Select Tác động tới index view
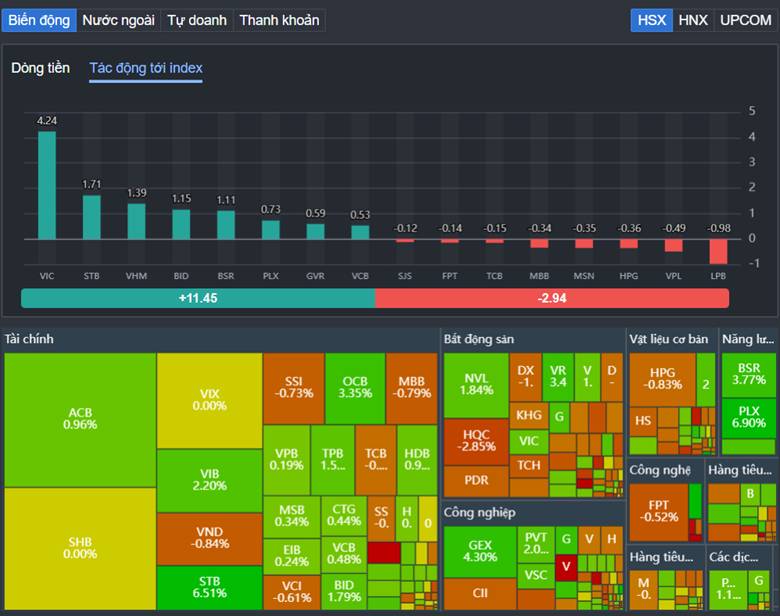 click(x=146, y=68)
